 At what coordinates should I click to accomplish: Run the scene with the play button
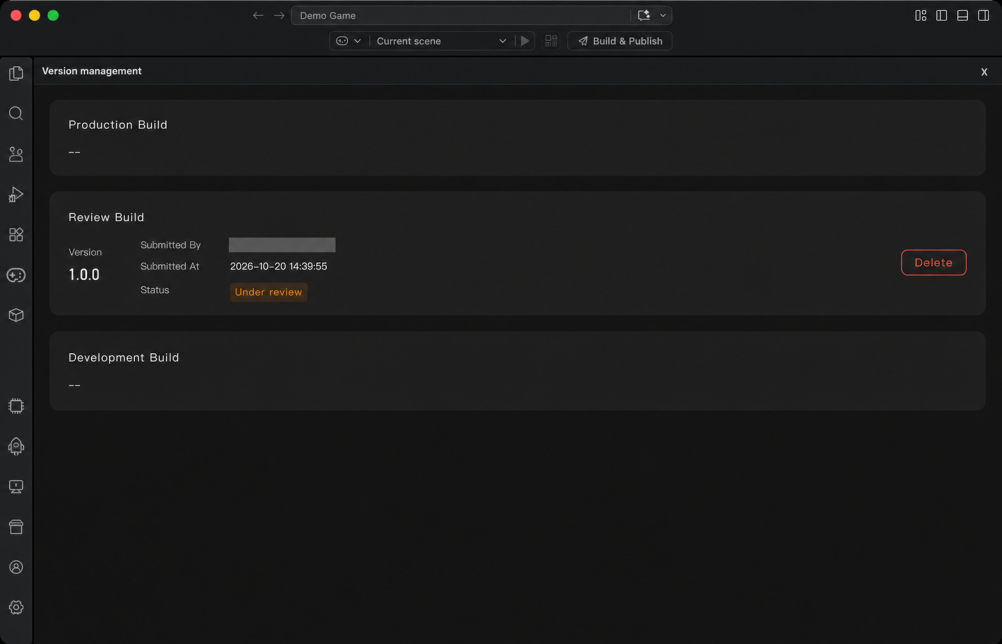click(x=525, y=41)
